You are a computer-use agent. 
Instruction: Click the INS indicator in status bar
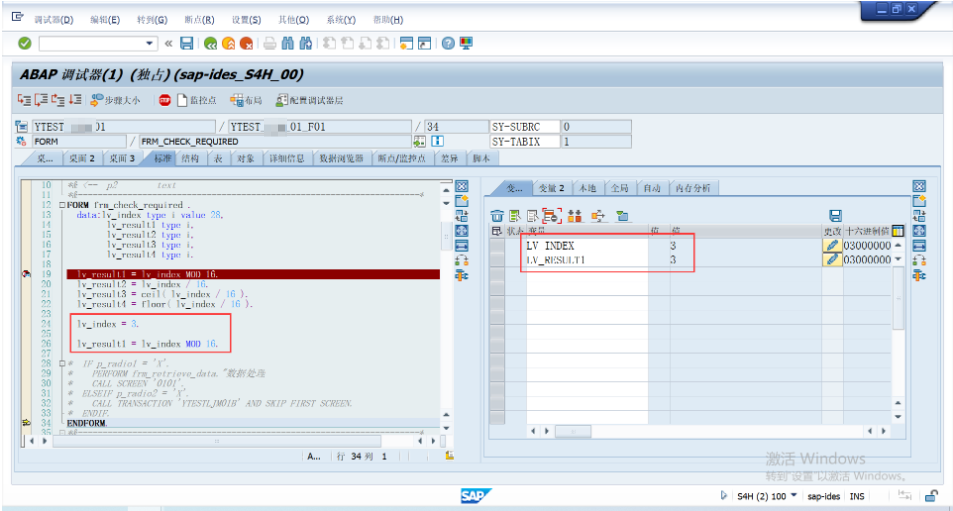pos(857,496)
